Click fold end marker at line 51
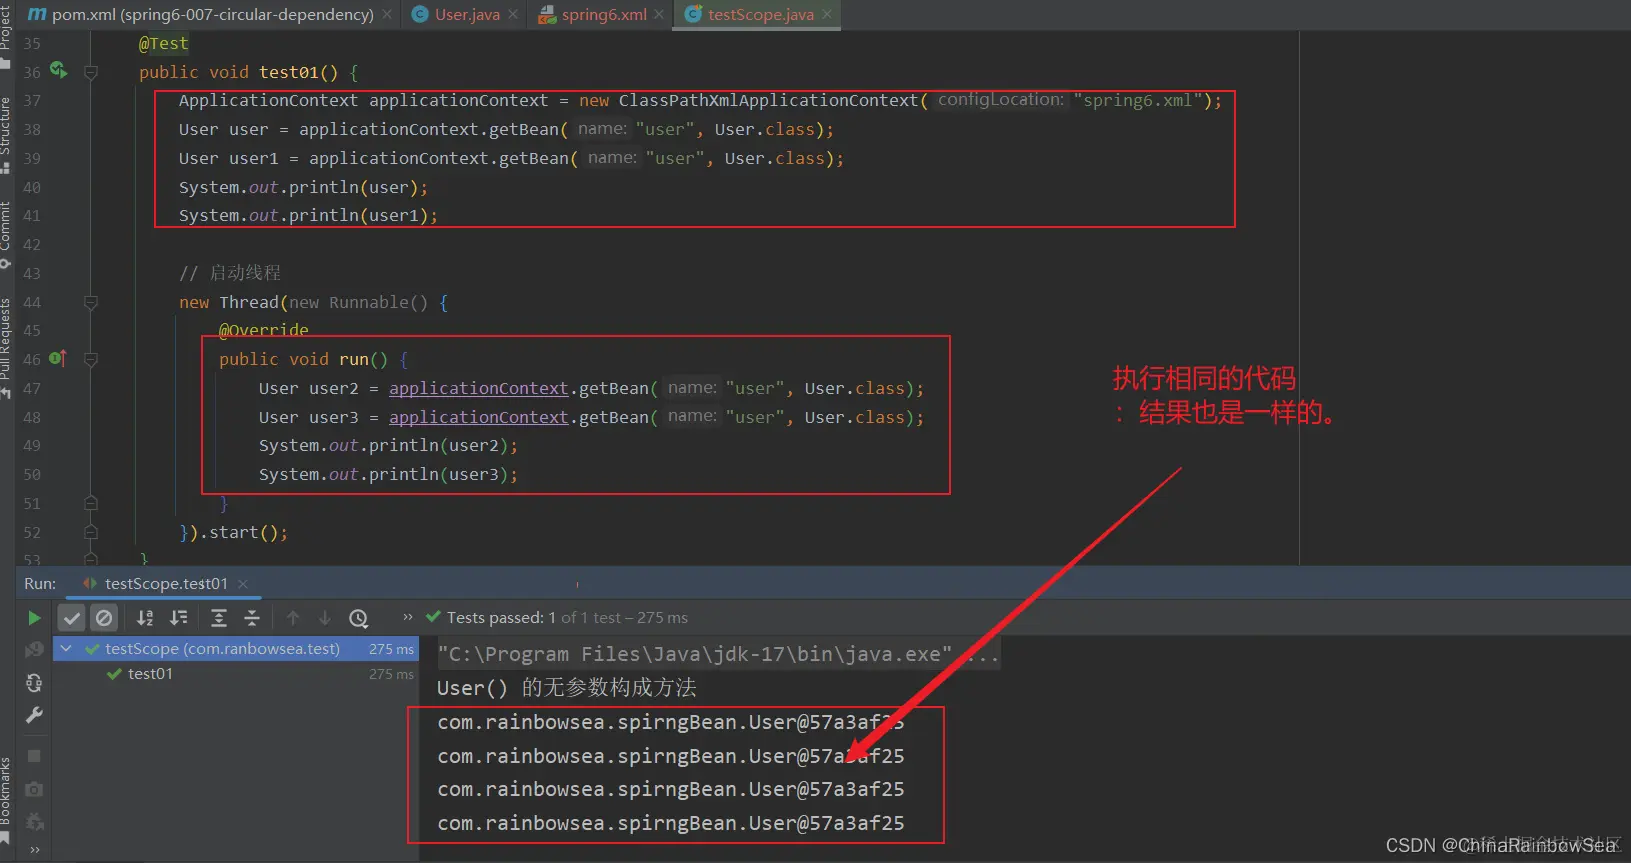The height and width of the screenshot is (863, 1631). tap(91, 503)
